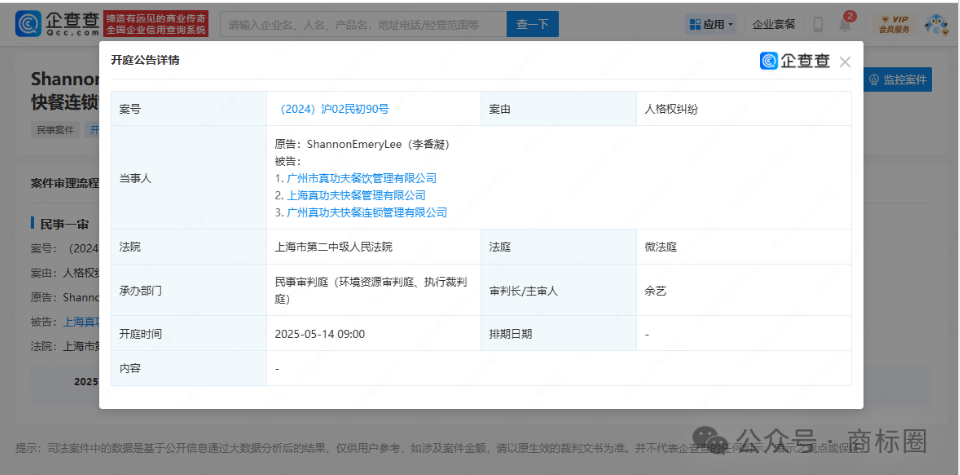Close the 开庭公告详情 dialog
960x475 pixels.
[845, 62]
